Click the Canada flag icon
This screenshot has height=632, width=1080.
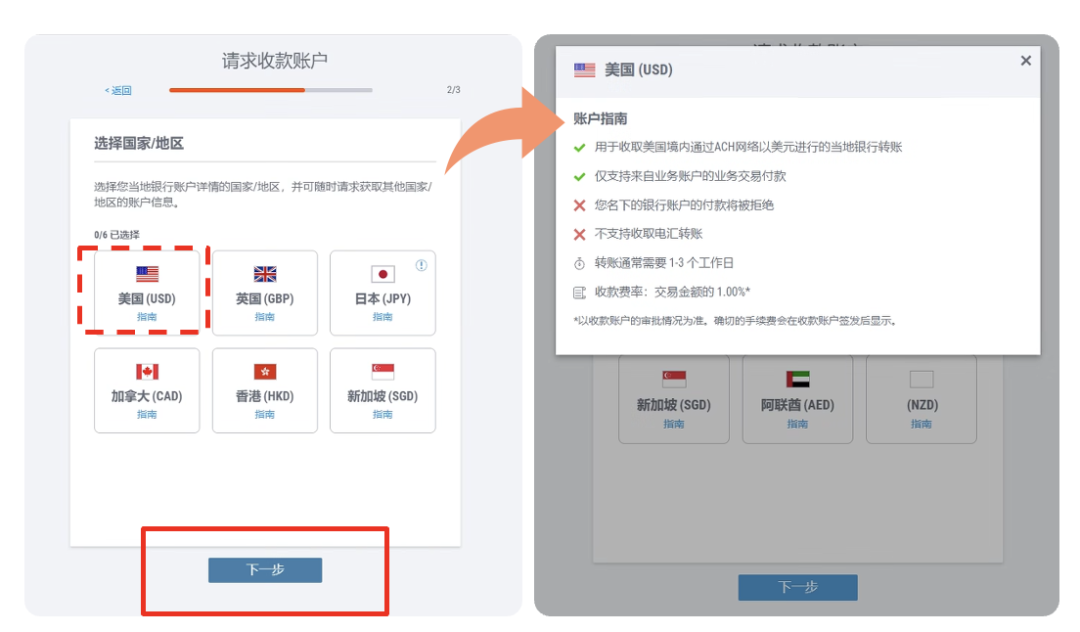click(x=147, y=372)
